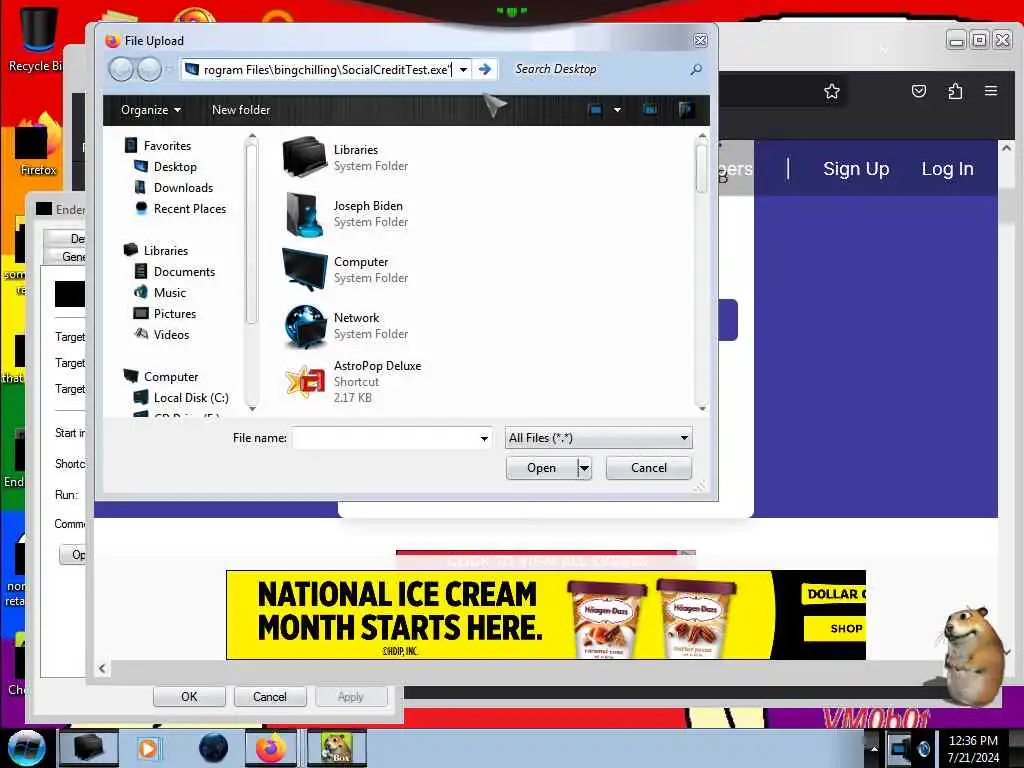
Task: Open the Pocket icon in Firefox toolbar
Action: 919,91
